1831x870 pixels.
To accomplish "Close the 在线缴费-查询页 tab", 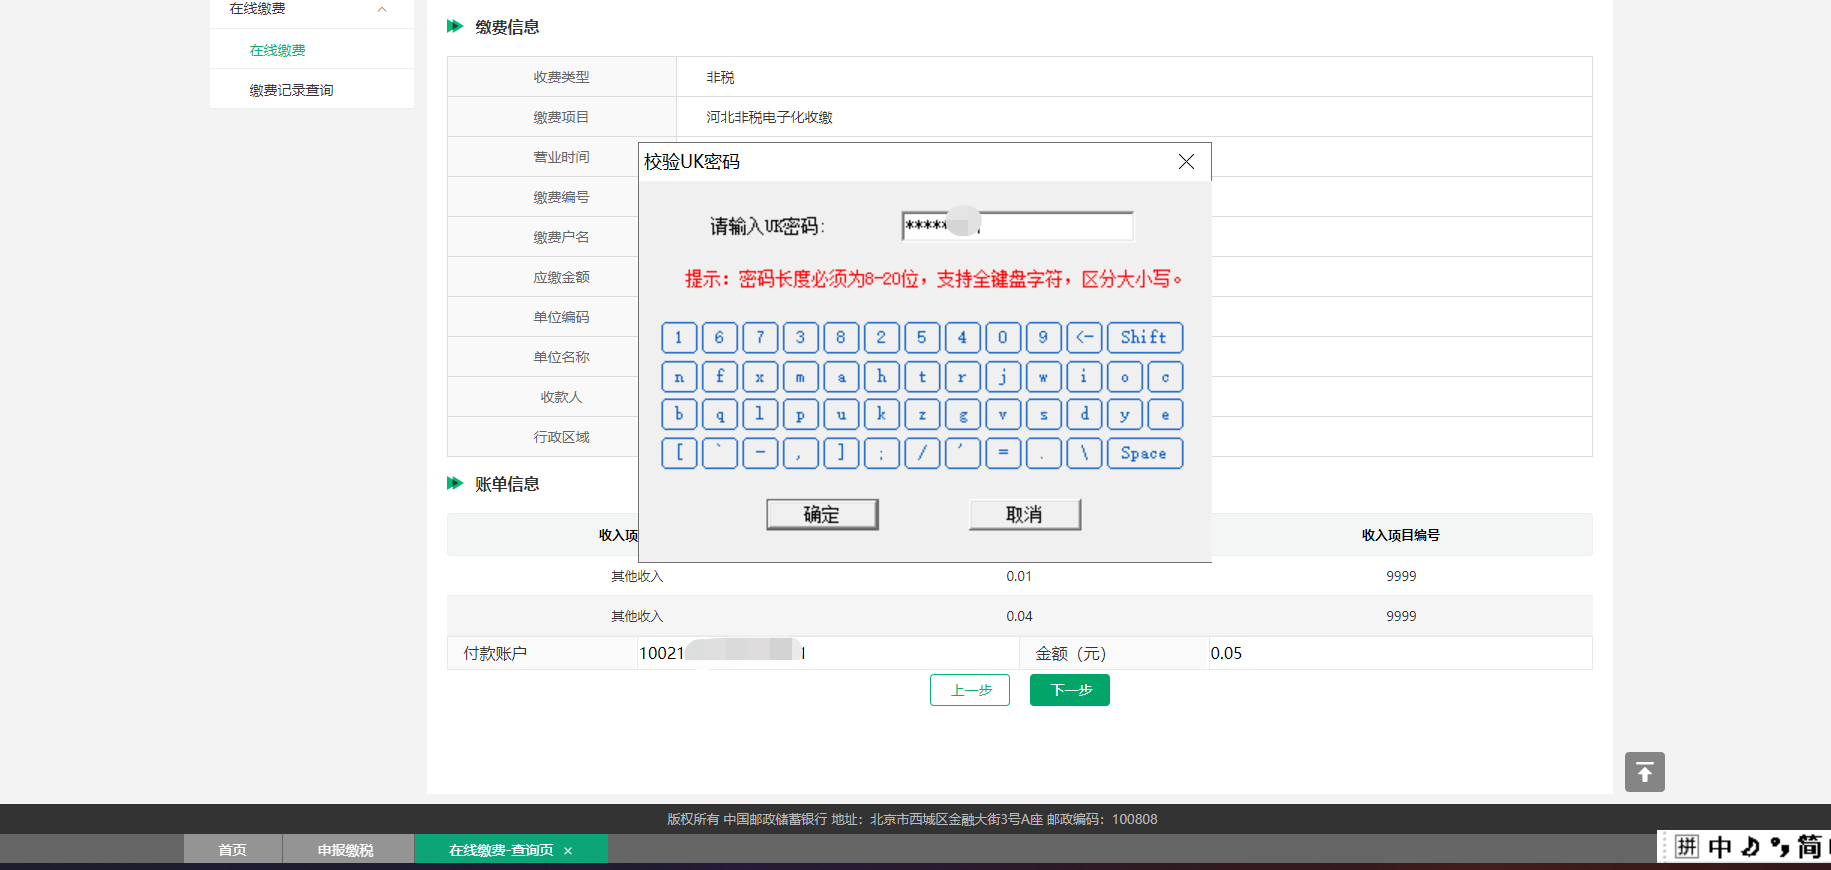I will 568,851.
